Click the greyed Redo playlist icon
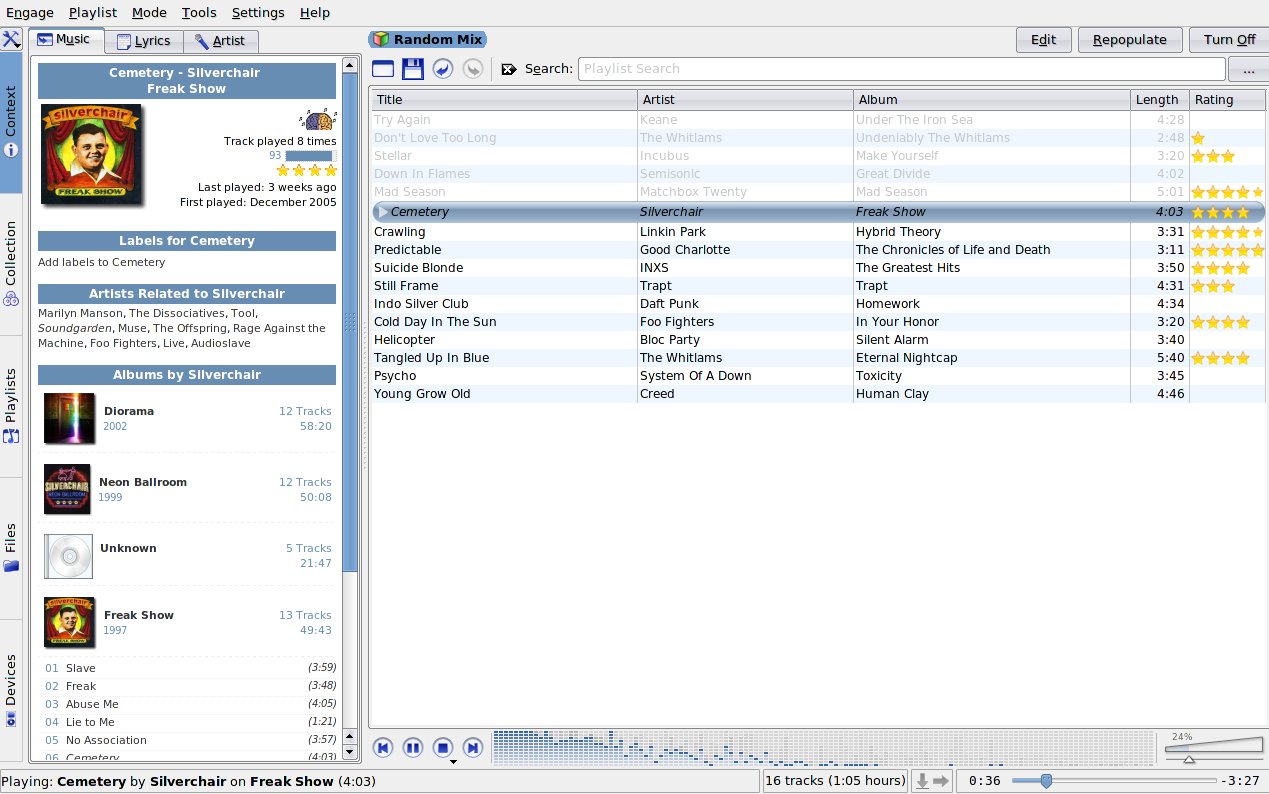The image size is (1269, 794). (x=473, y=69)
